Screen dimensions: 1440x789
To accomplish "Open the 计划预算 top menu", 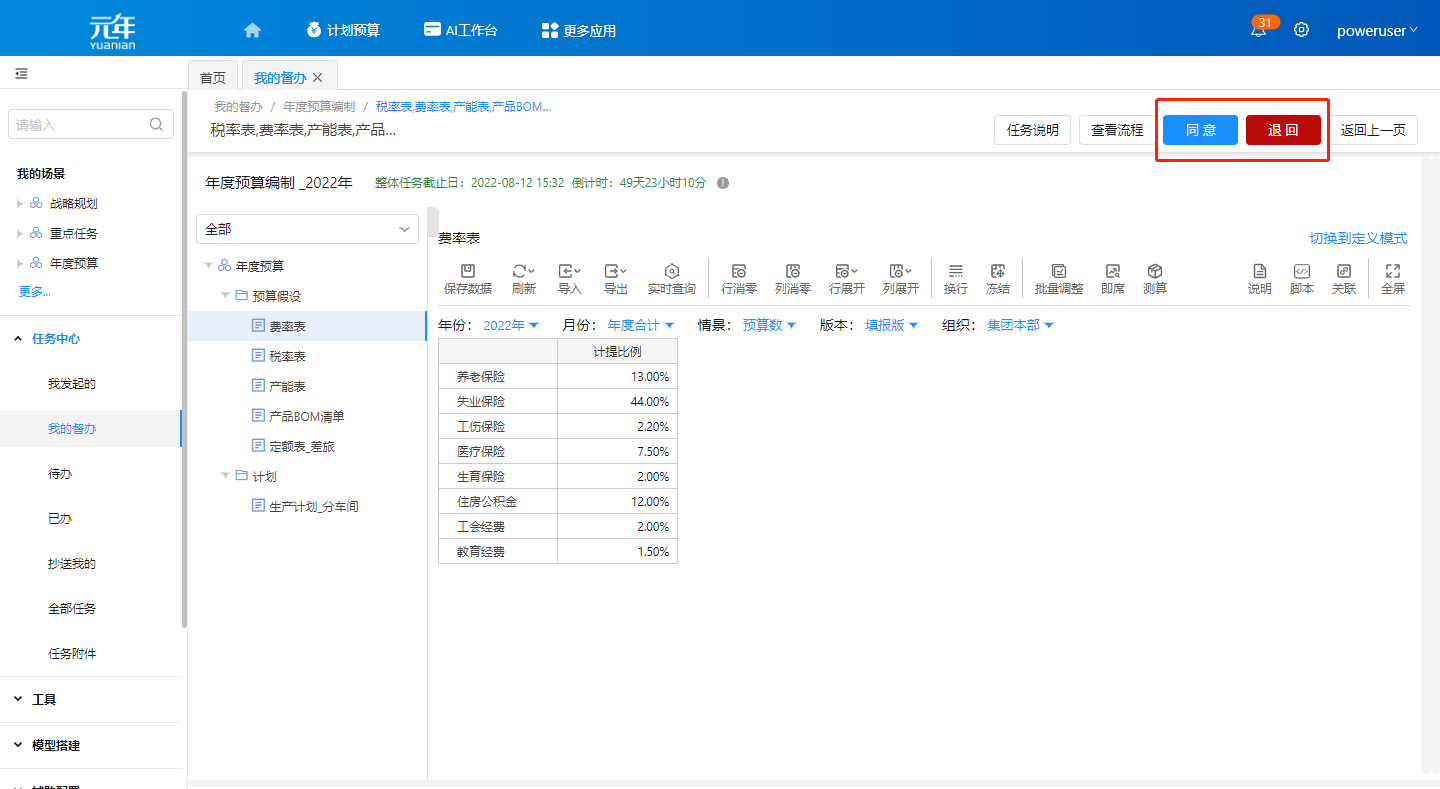I will (x=343, y=30).
